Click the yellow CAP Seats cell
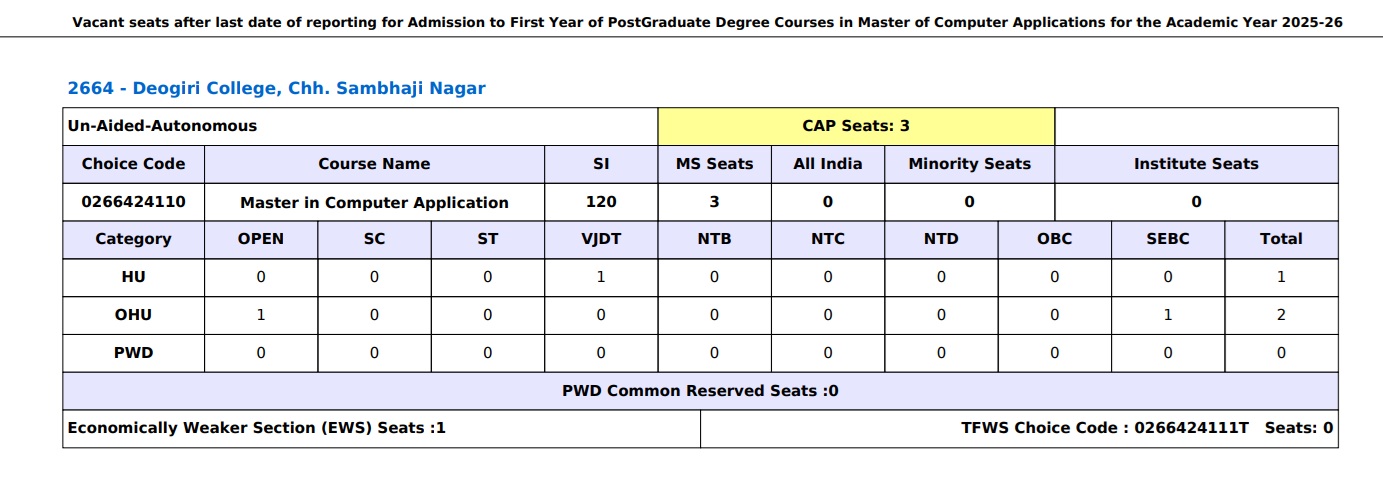Screen dimensions: 1383x487 coord(856,126)
